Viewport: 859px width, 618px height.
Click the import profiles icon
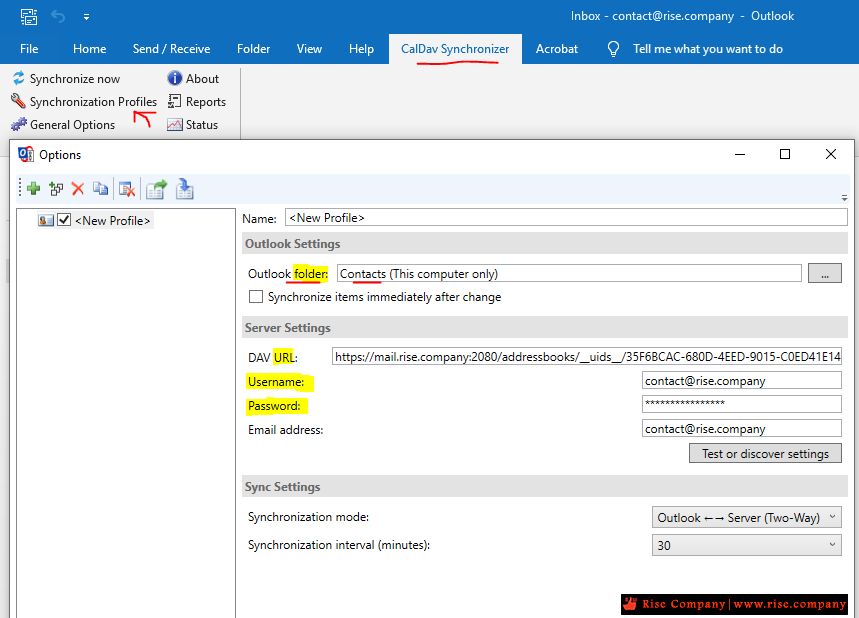(x=184, y=188)
